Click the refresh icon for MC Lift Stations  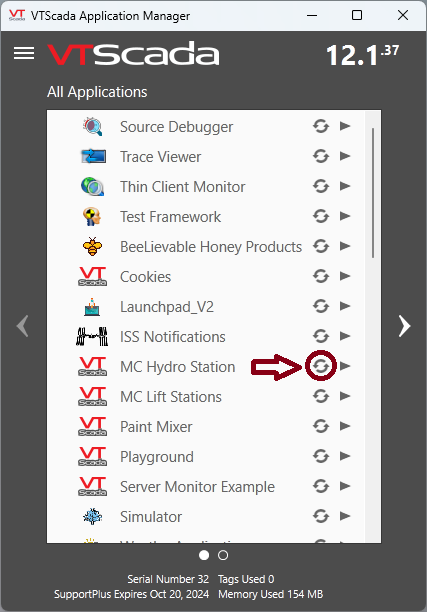(321, 396)
